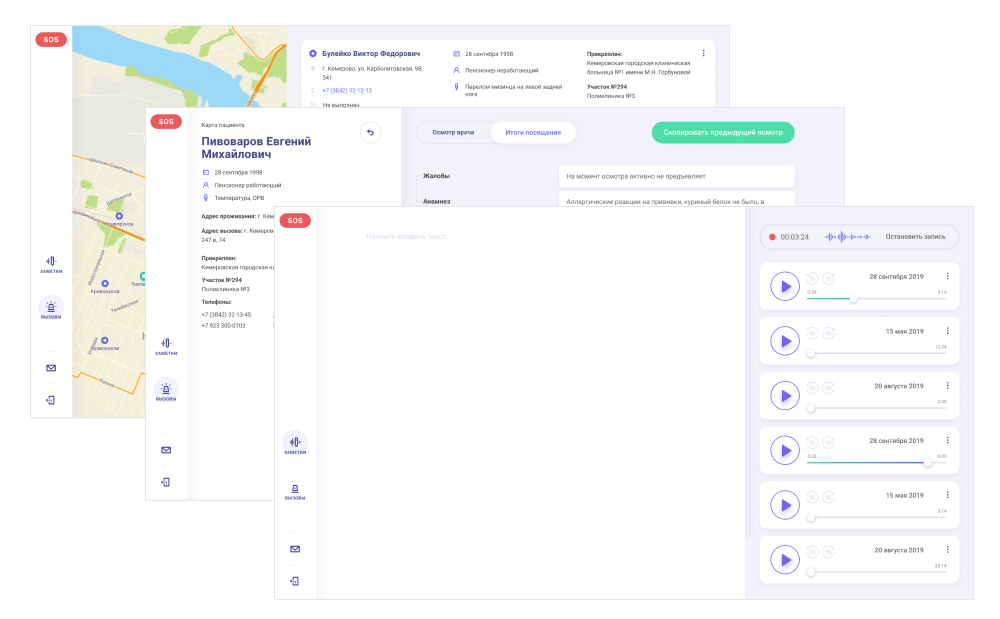1000x619 pixels.
Task: Open three-dot menu on Булейко Виктор card
Action: (x=703, y=54)
